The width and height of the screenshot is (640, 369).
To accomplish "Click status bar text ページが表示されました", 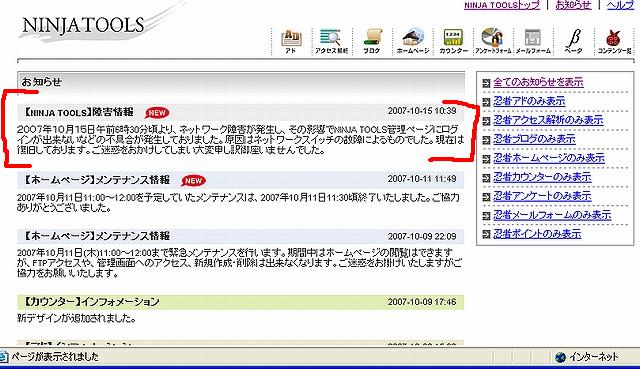I will [x=55, y=357].
